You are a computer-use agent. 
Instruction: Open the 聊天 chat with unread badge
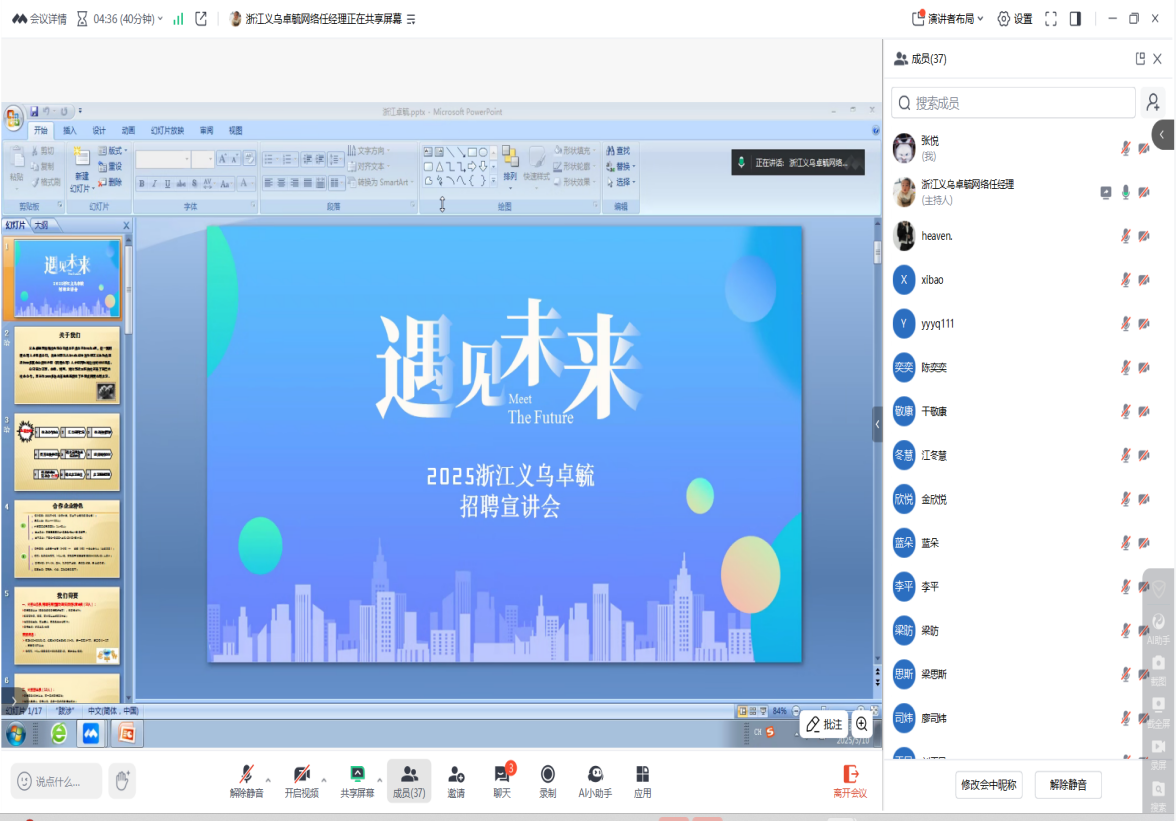[502, 781]
